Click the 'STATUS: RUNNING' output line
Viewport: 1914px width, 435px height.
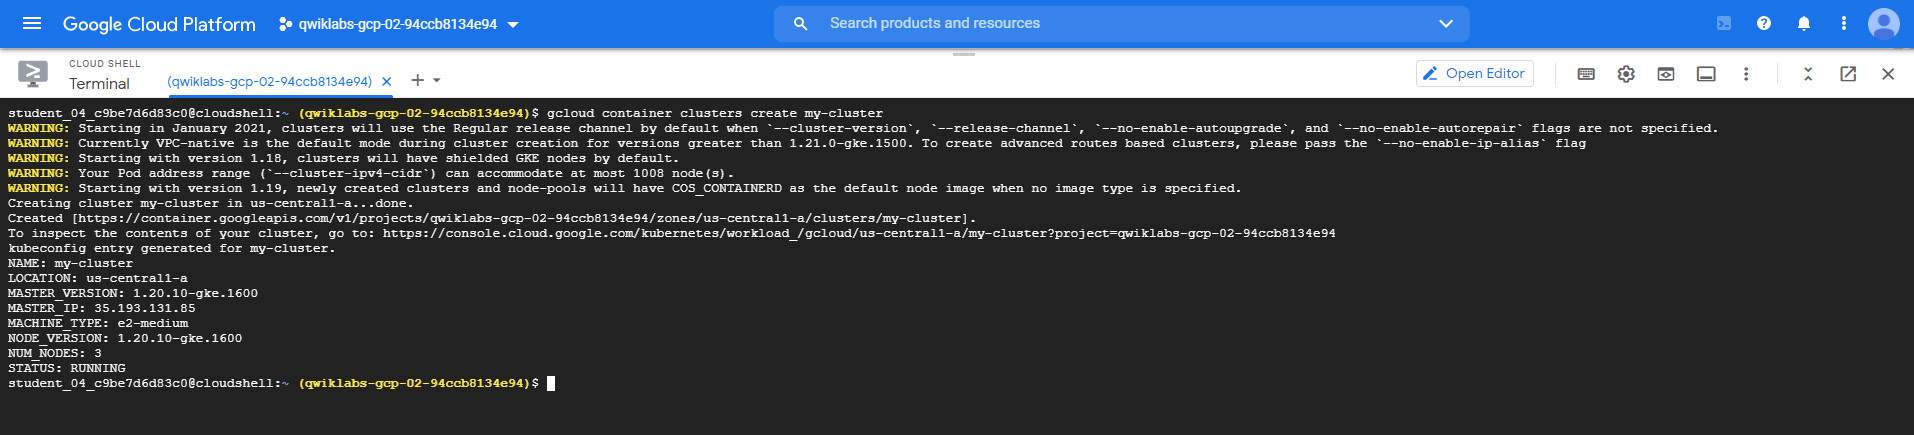[x=67, y=368]
